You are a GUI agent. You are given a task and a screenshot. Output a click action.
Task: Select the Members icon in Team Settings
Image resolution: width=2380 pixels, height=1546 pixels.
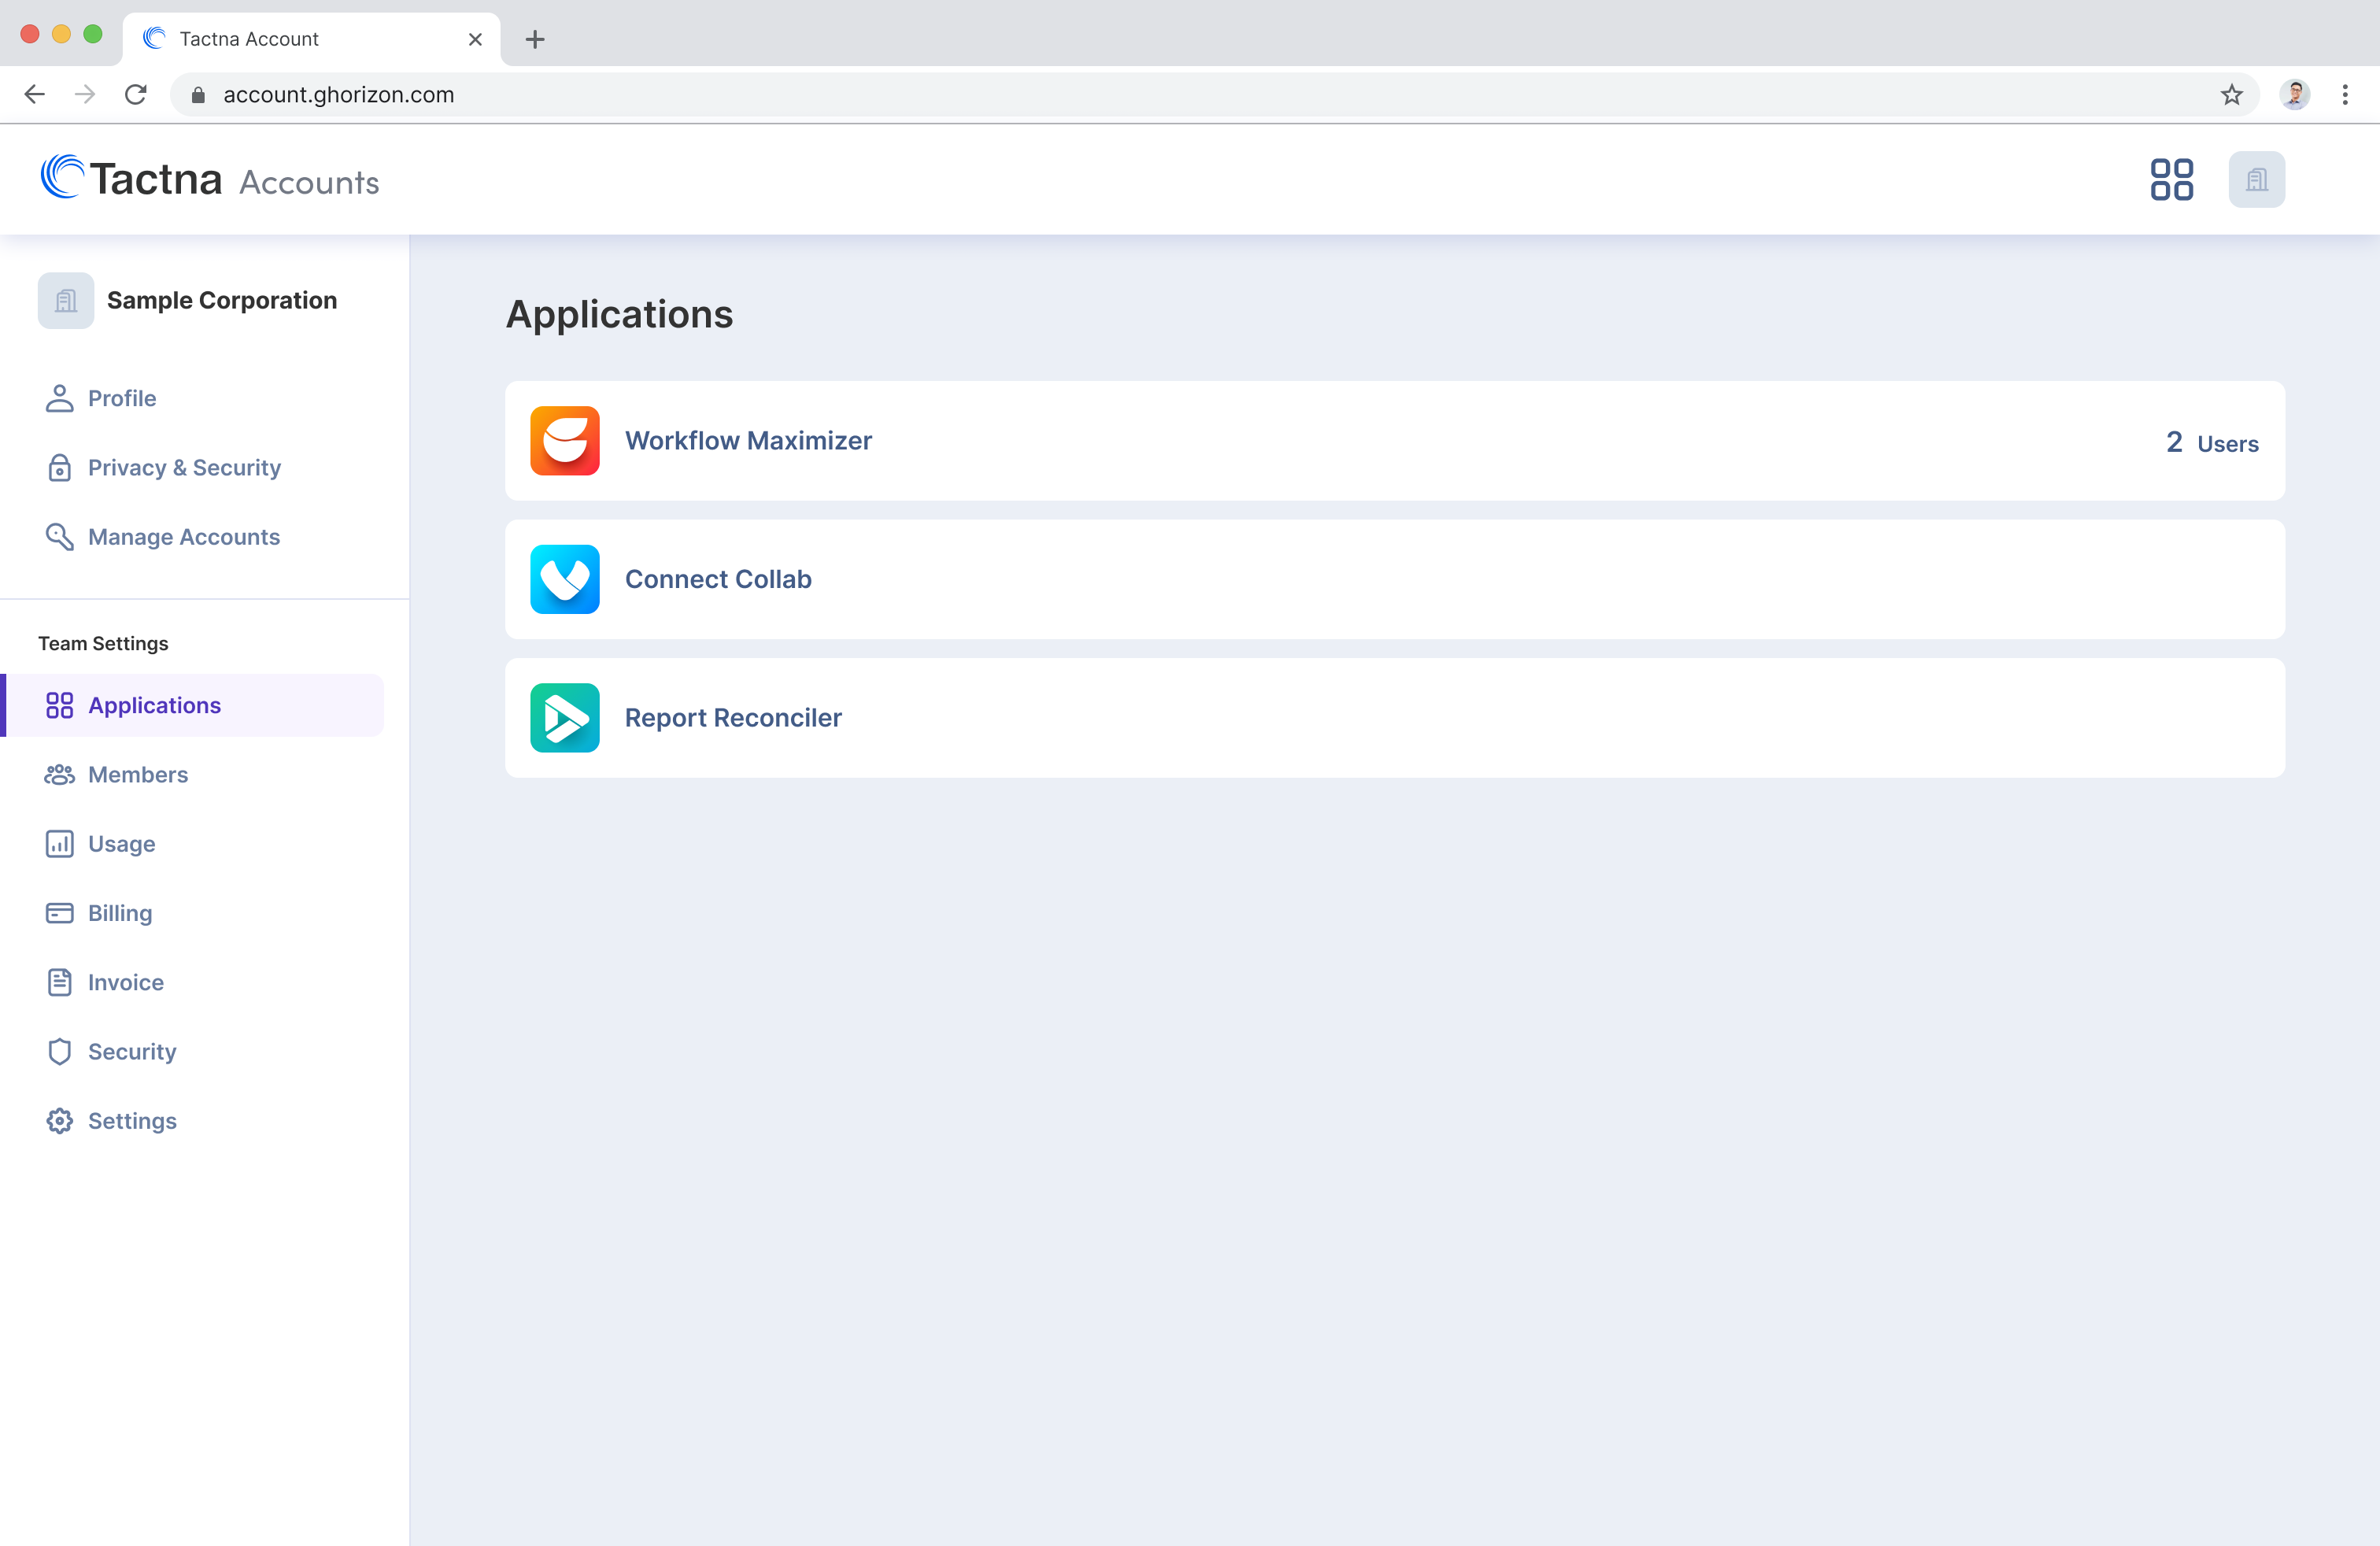point(59,774)
